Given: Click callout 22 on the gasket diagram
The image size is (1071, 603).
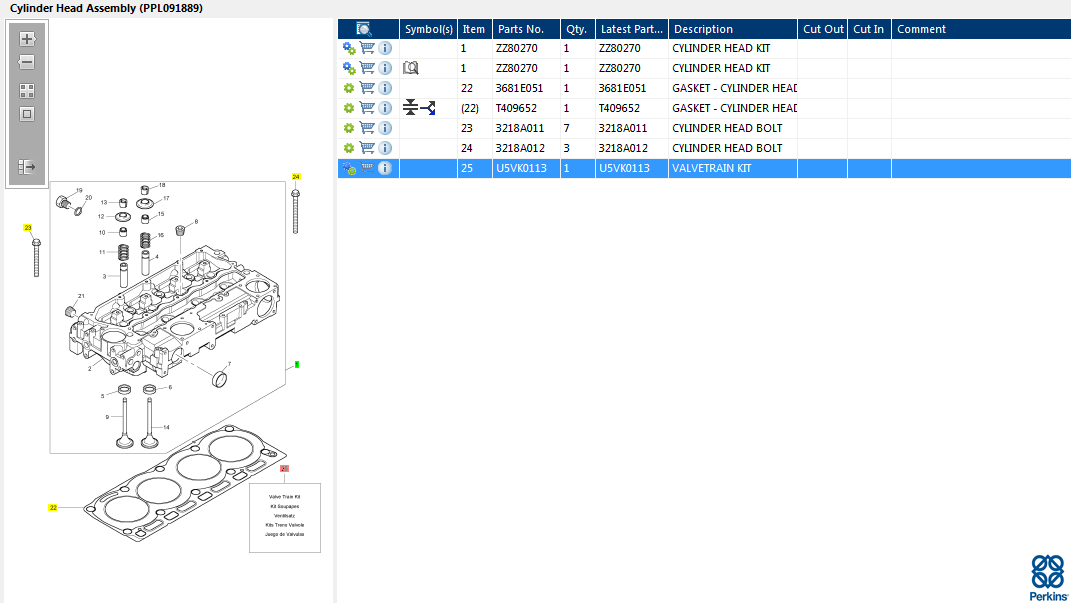Looking at the screenshot, I should click(53, 508).
